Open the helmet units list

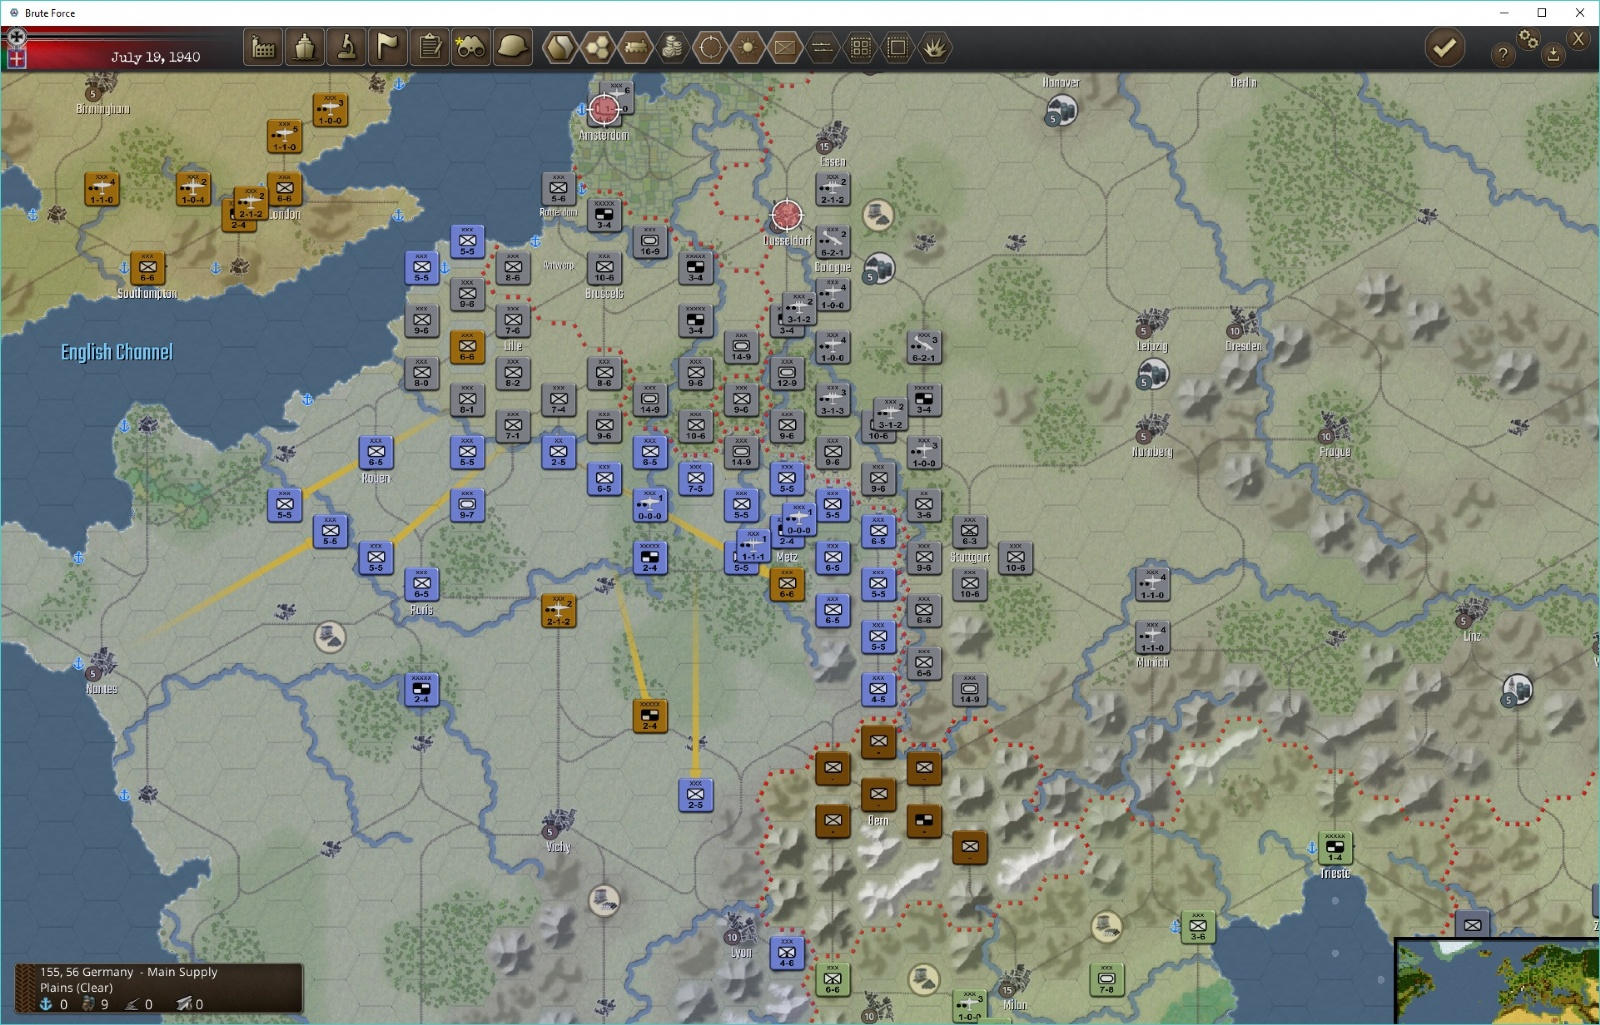[513, 47]
